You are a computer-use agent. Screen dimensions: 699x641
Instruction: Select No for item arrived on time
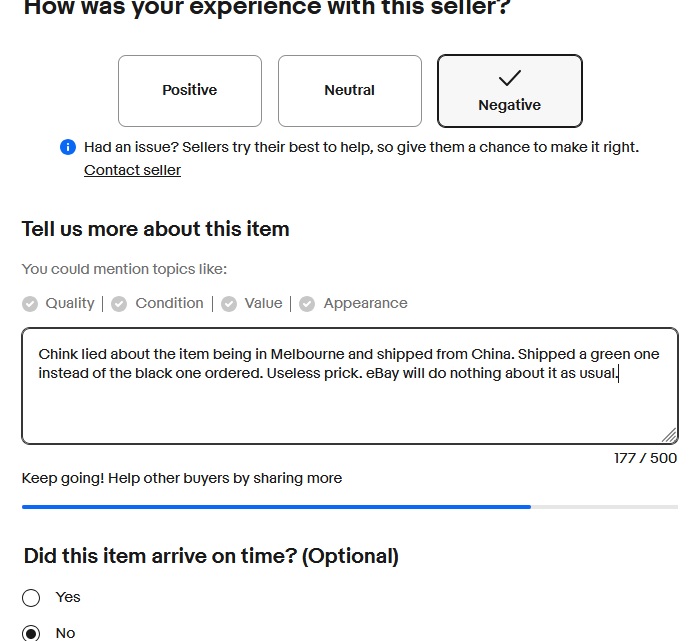point(31,633)
